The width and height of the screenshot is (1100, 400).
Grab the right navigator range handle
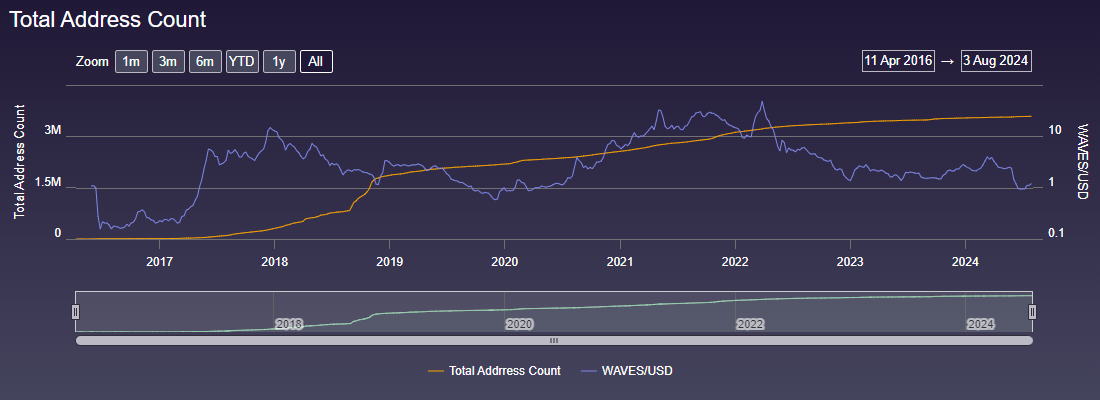coord(1032,312)
